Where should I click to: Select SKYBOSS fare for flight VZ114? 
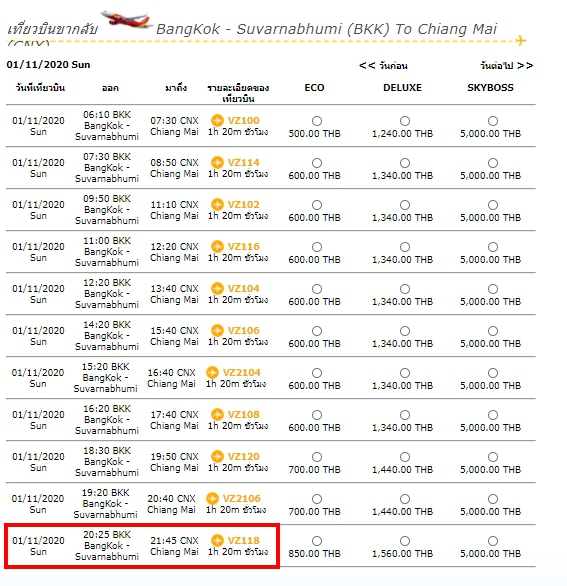(x=493, y=163)
